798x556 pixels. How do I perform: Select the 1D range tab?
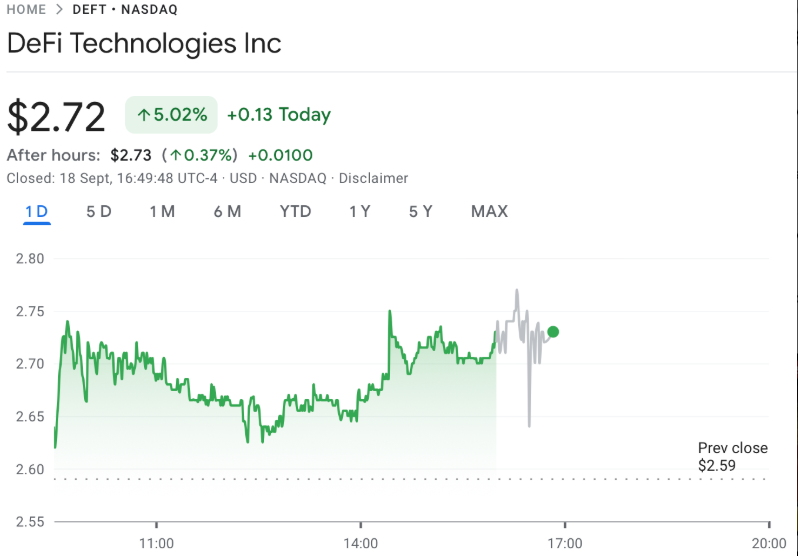pos(36,211)
